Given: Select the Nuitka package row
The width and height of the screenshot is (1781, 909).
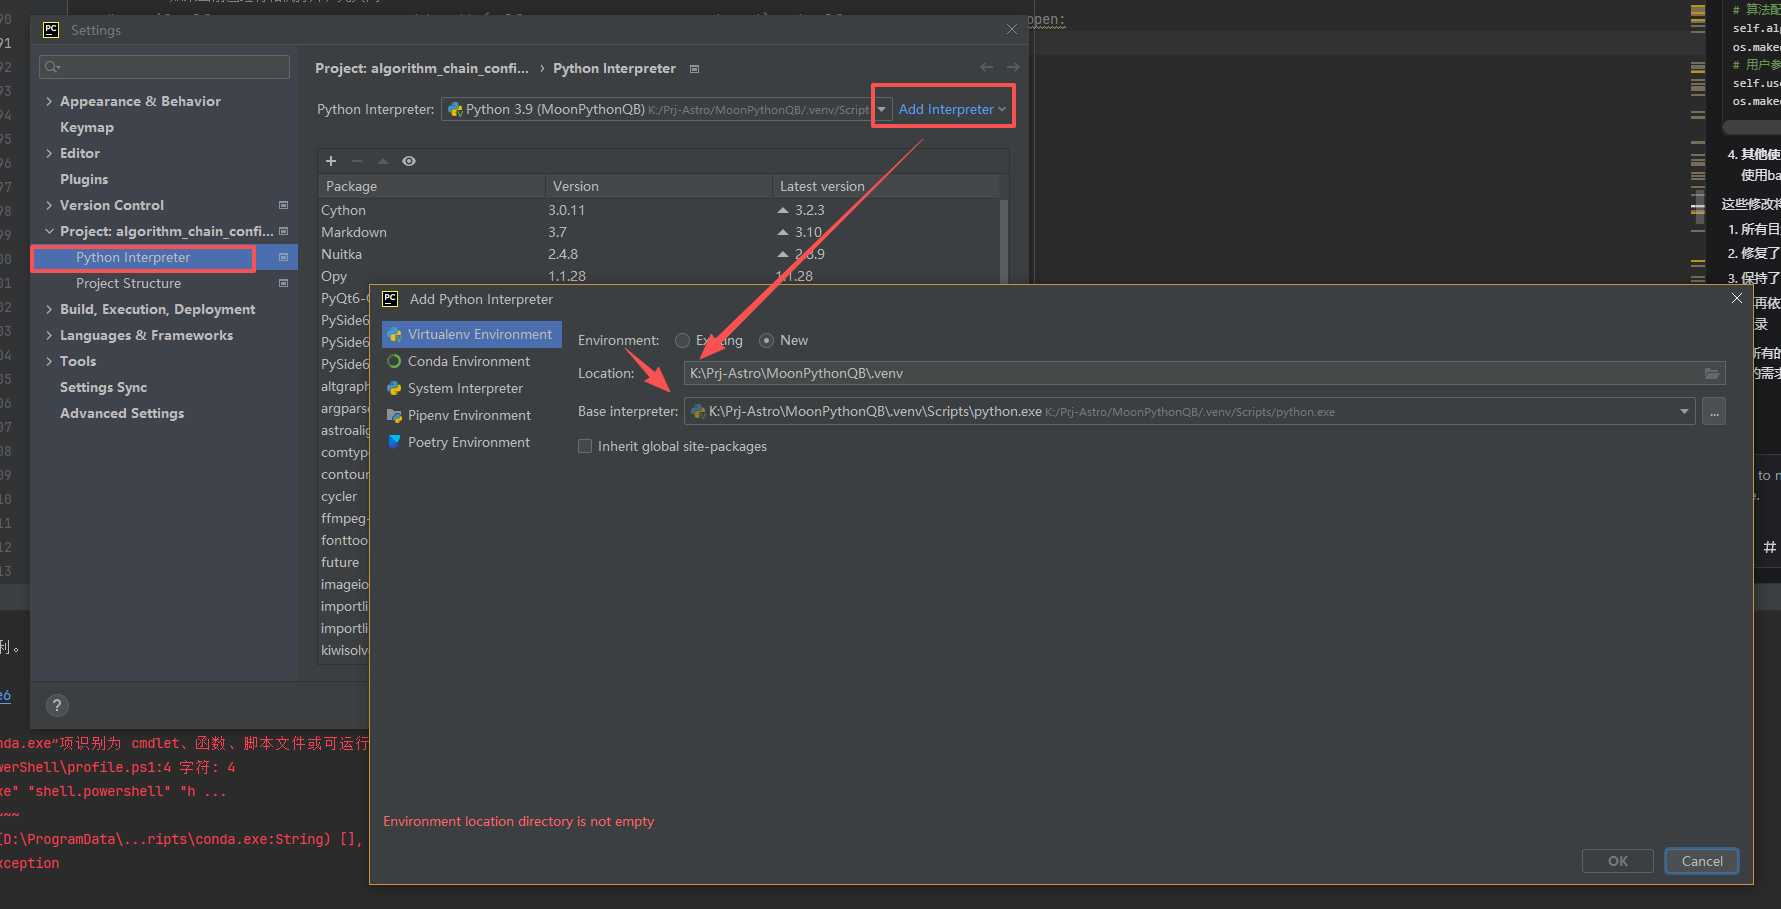Looking at the screenshot, I should pos(658,254).
